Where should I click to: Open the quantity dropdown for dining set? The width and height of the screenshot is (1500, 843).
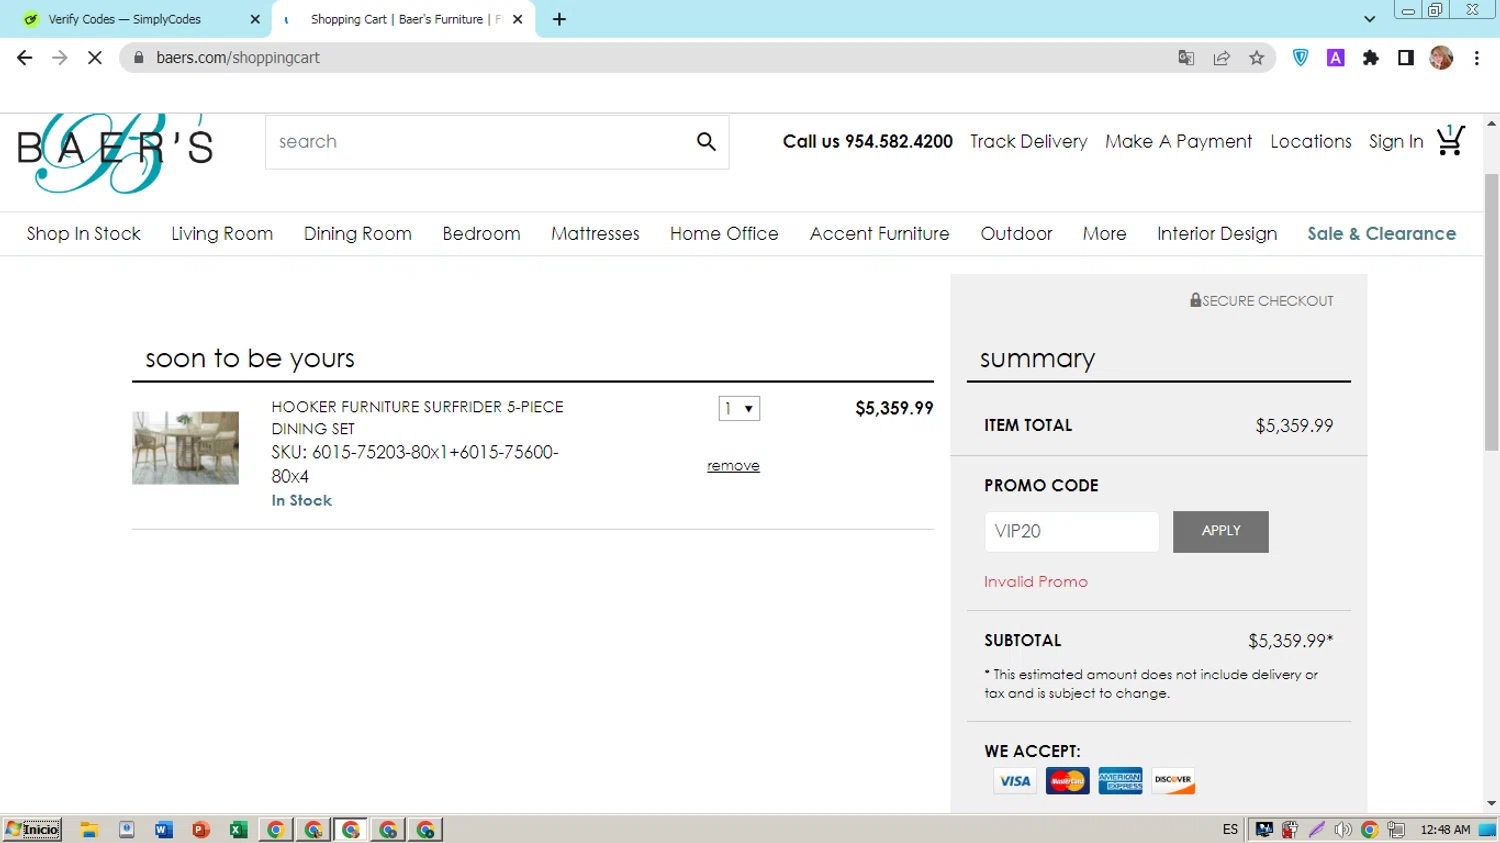click(739, 408)
